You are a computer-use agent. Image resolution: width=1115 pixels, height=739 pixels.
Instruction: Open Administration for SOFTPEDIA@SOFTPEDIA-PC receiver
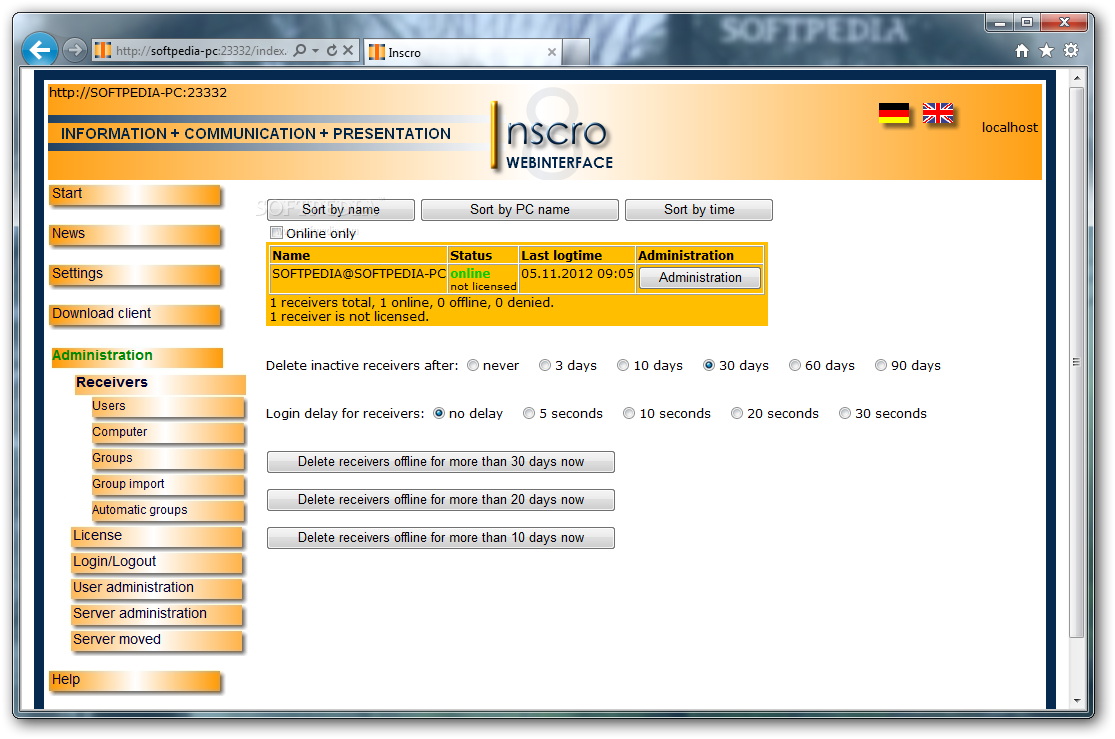click(x=700, y=278)
